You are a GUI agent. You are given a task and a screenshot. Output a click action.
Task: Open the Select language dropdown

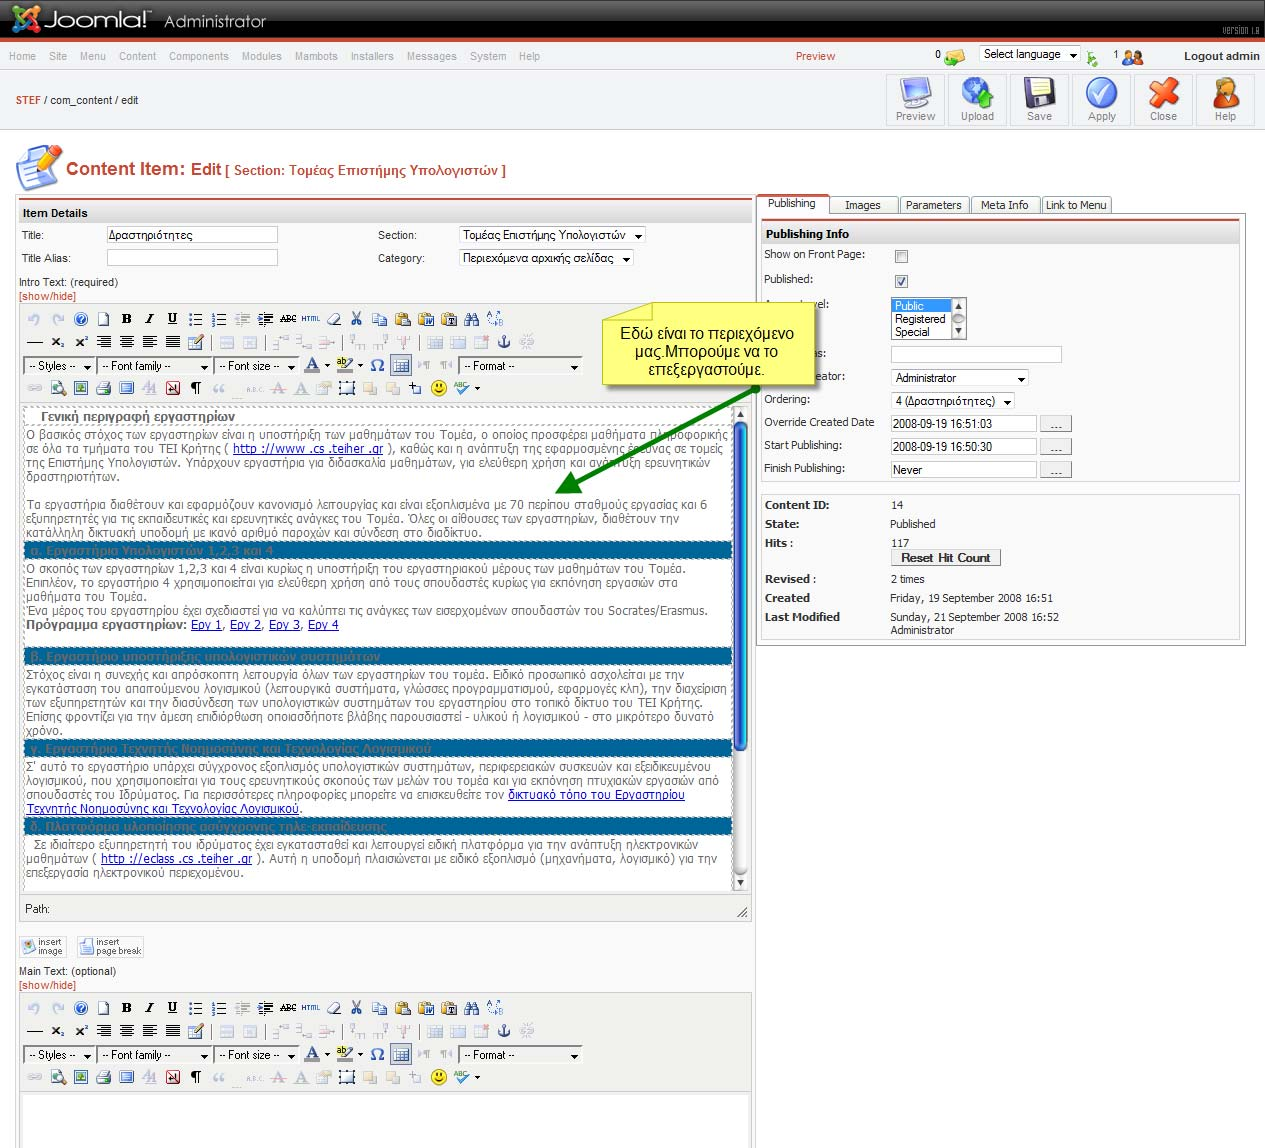[1029, 55]
